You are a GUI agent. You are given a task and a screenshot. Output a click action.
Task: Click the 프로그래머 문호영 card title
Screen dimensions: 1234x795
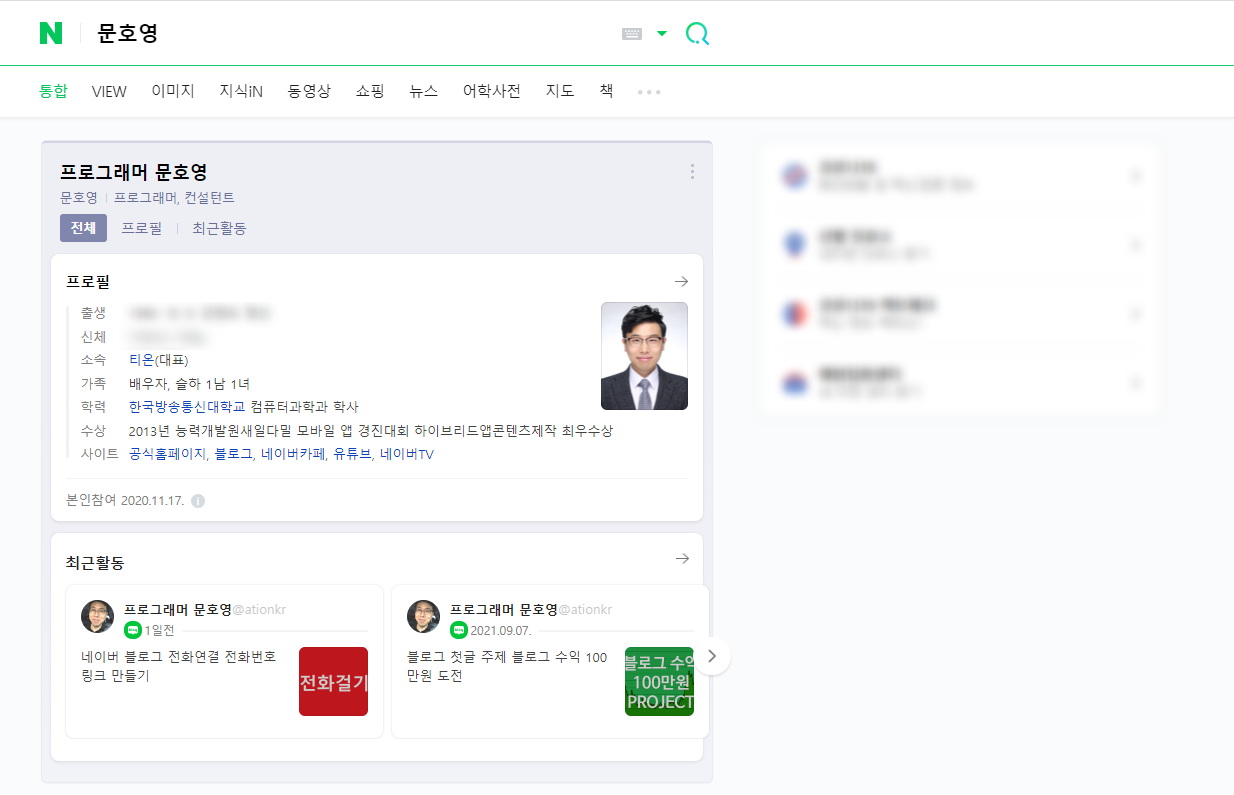(134, 172)
